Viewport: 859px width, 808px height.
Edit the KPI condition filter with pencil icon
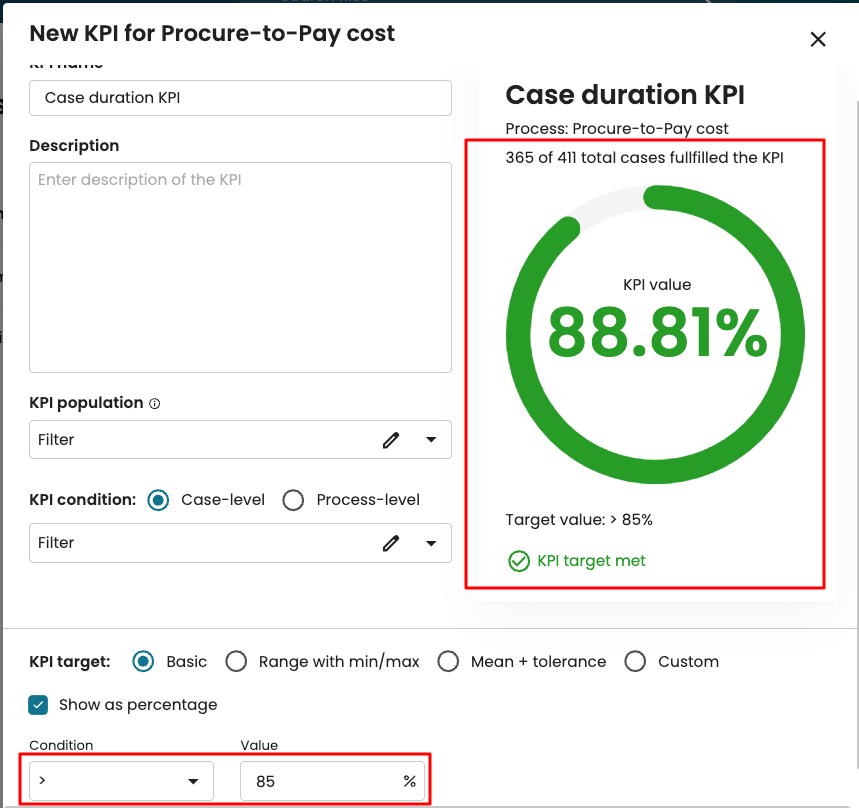point(391,543)
